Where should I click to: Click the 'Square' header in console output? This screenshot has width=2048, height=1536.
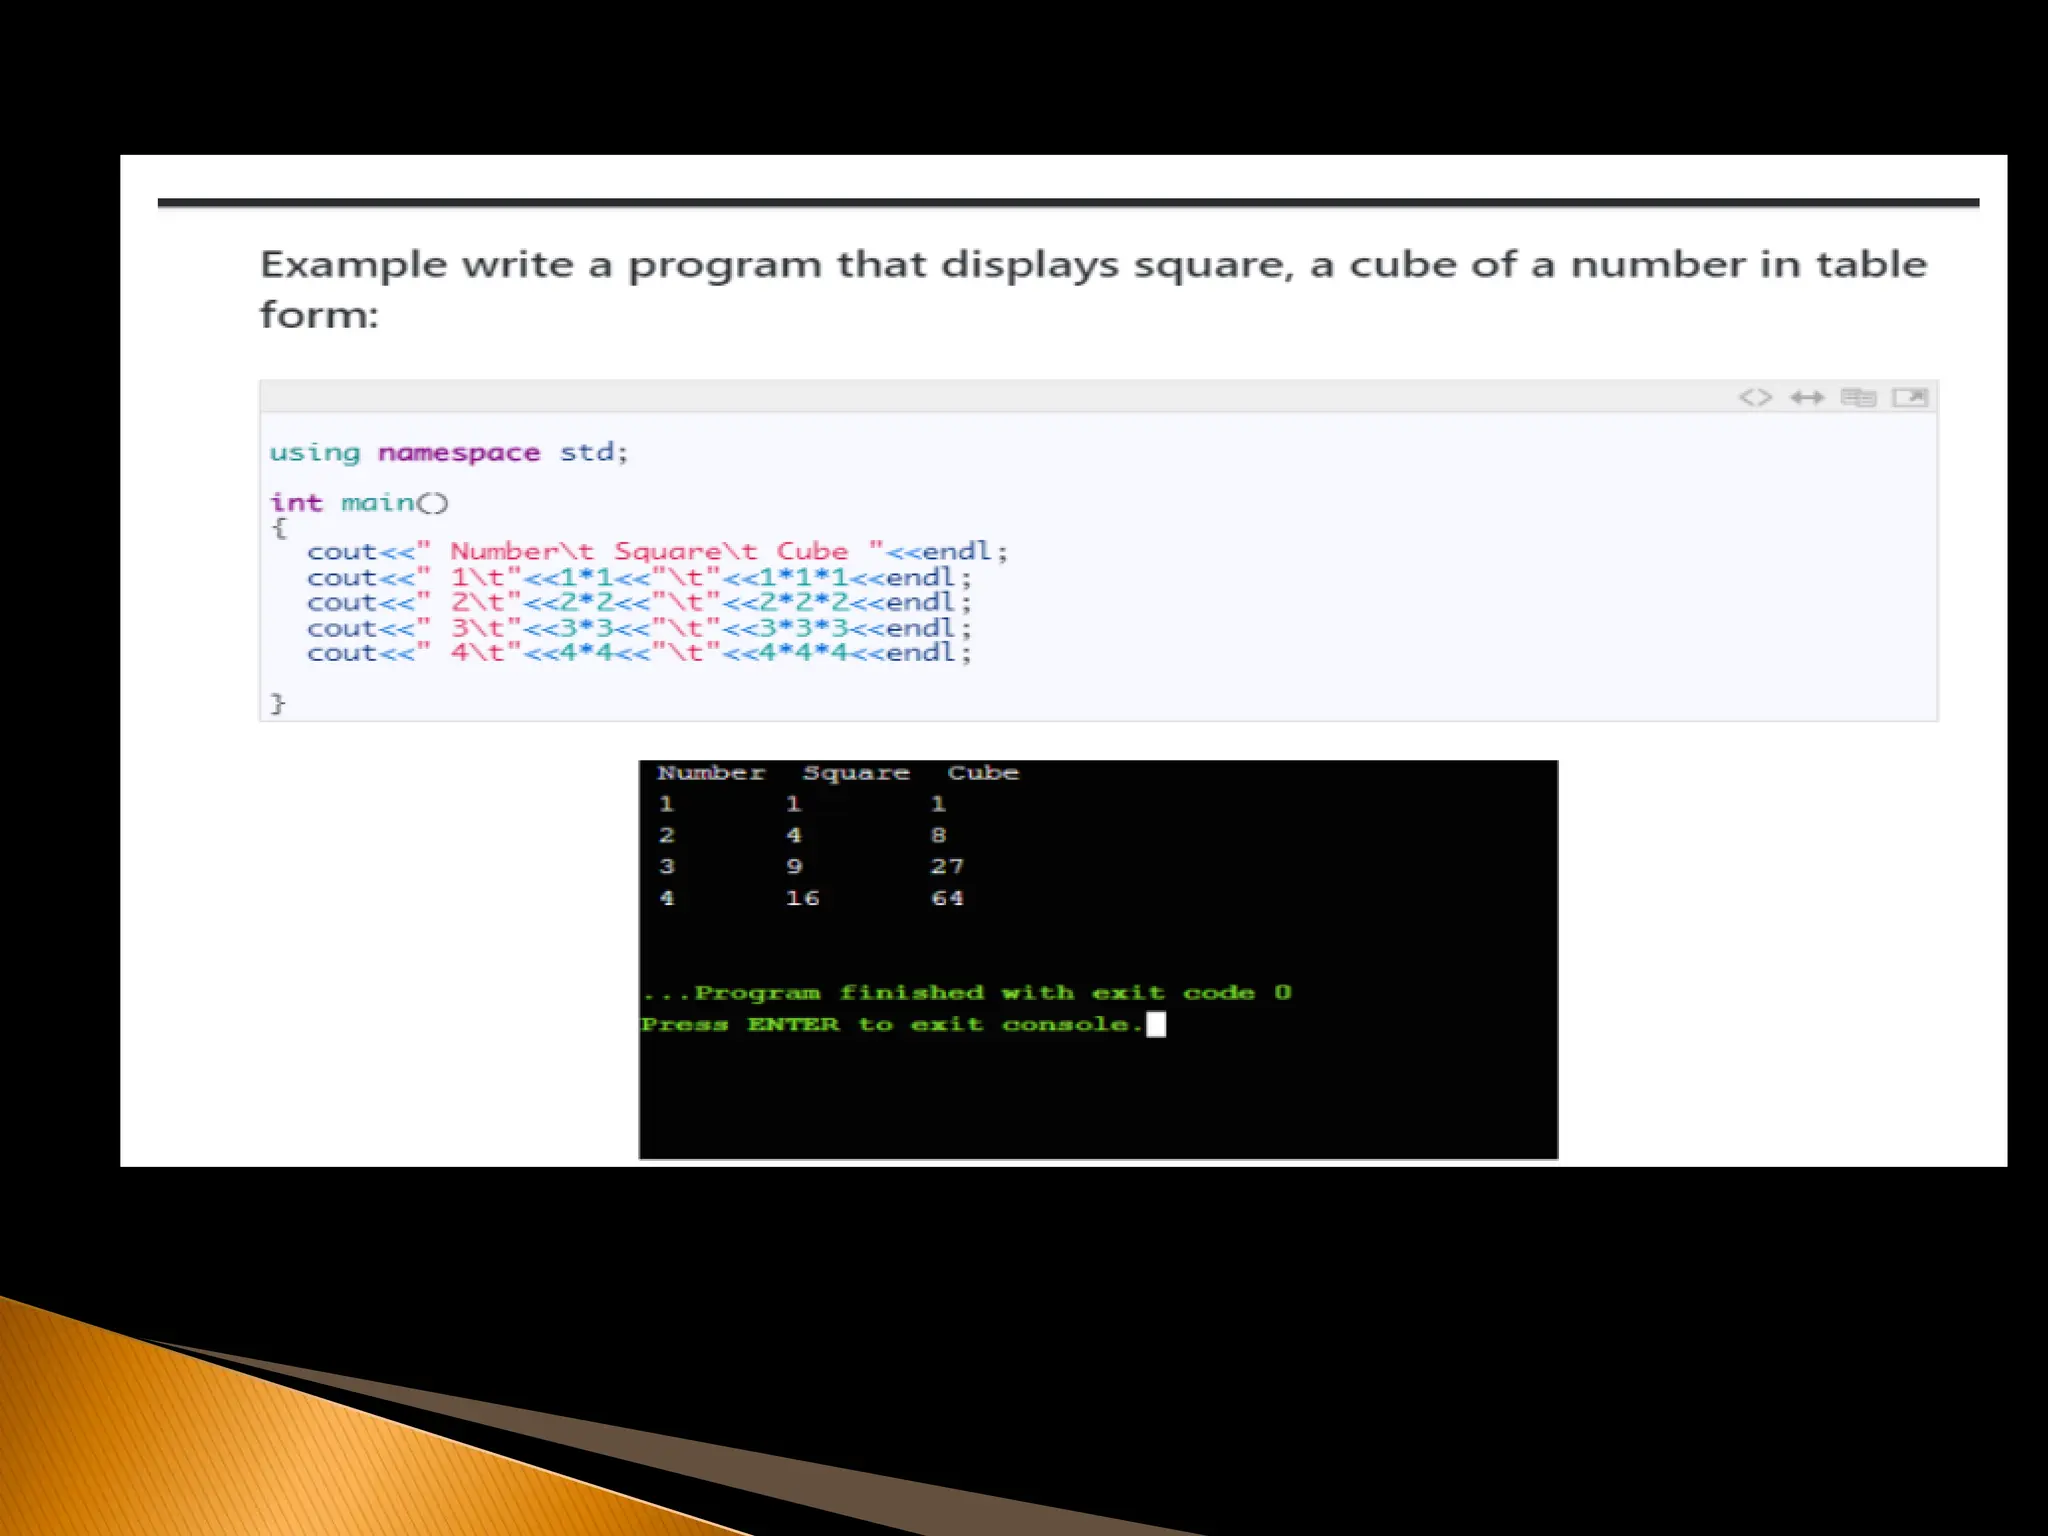[856, 773]
